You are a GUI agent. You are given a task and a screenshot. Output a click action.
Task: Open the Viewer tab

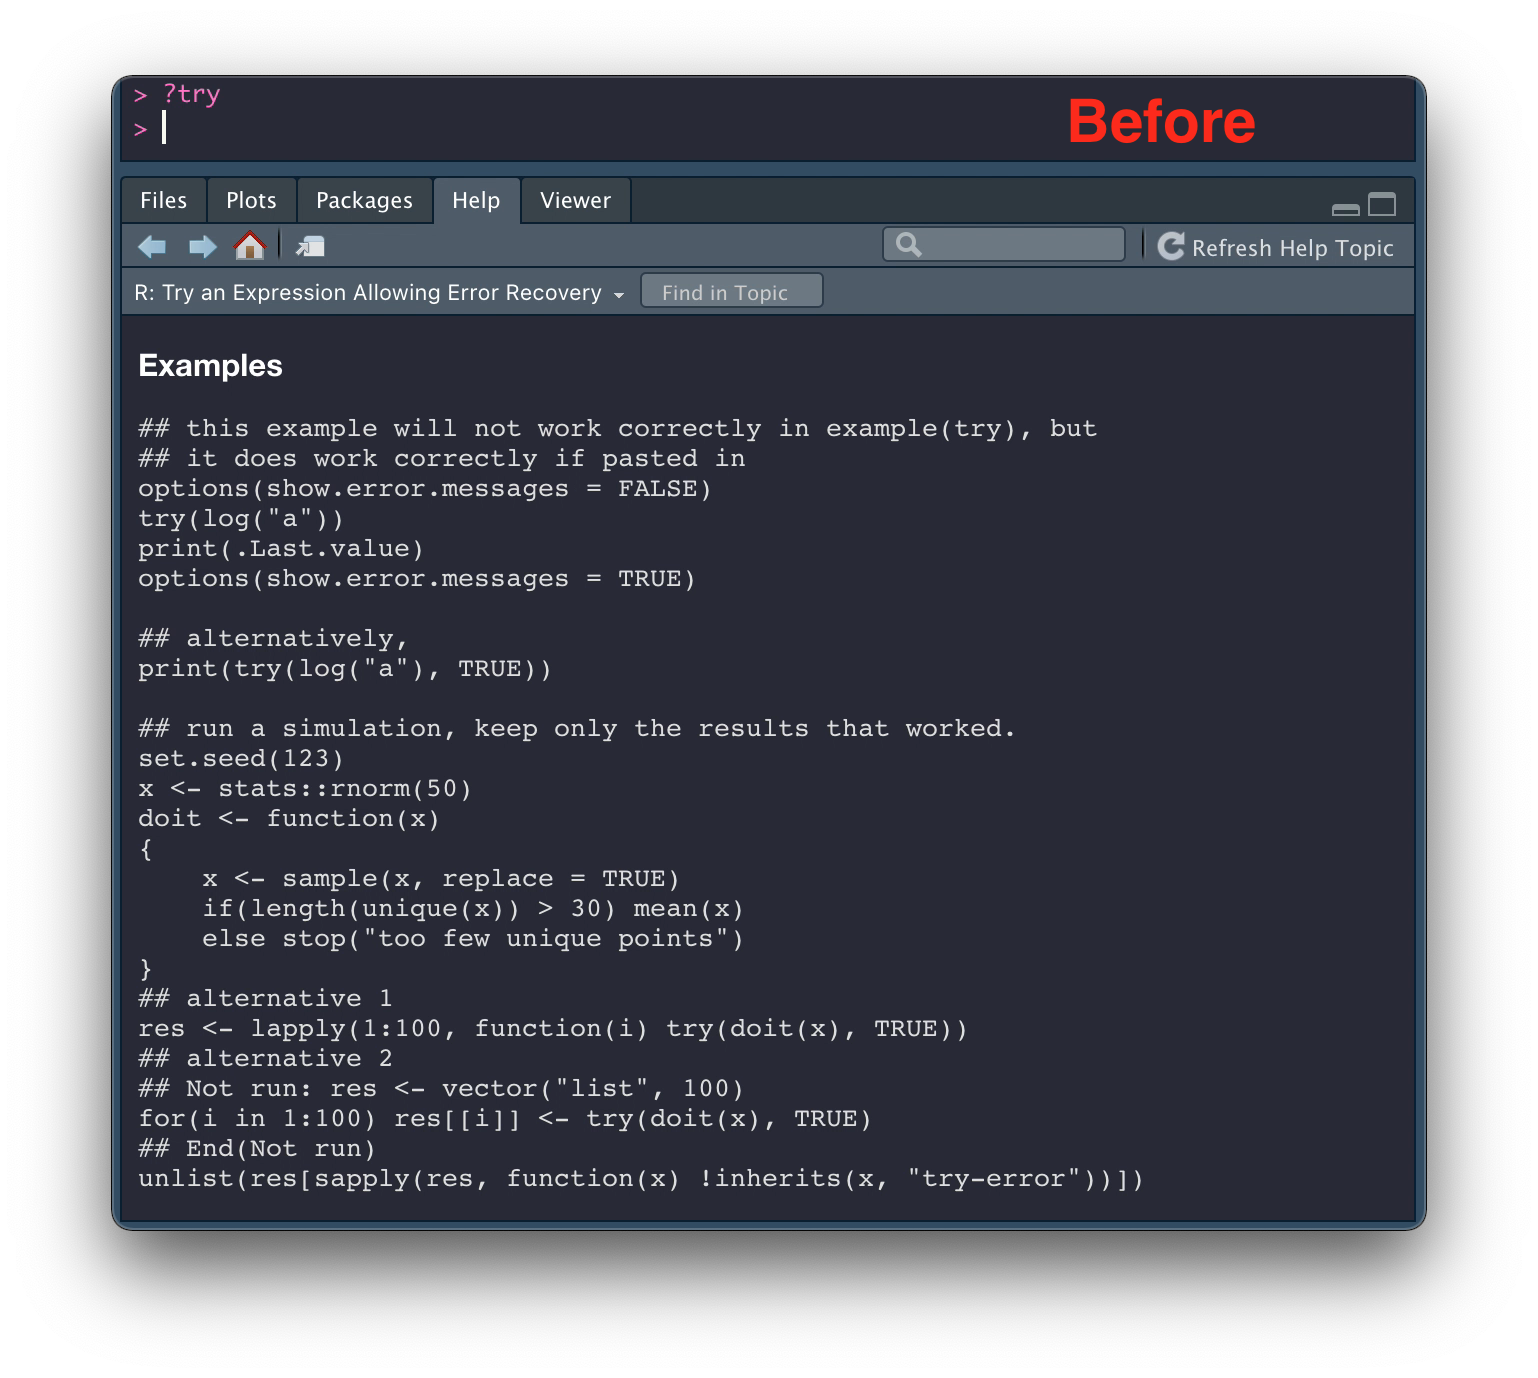pos(575,200)
